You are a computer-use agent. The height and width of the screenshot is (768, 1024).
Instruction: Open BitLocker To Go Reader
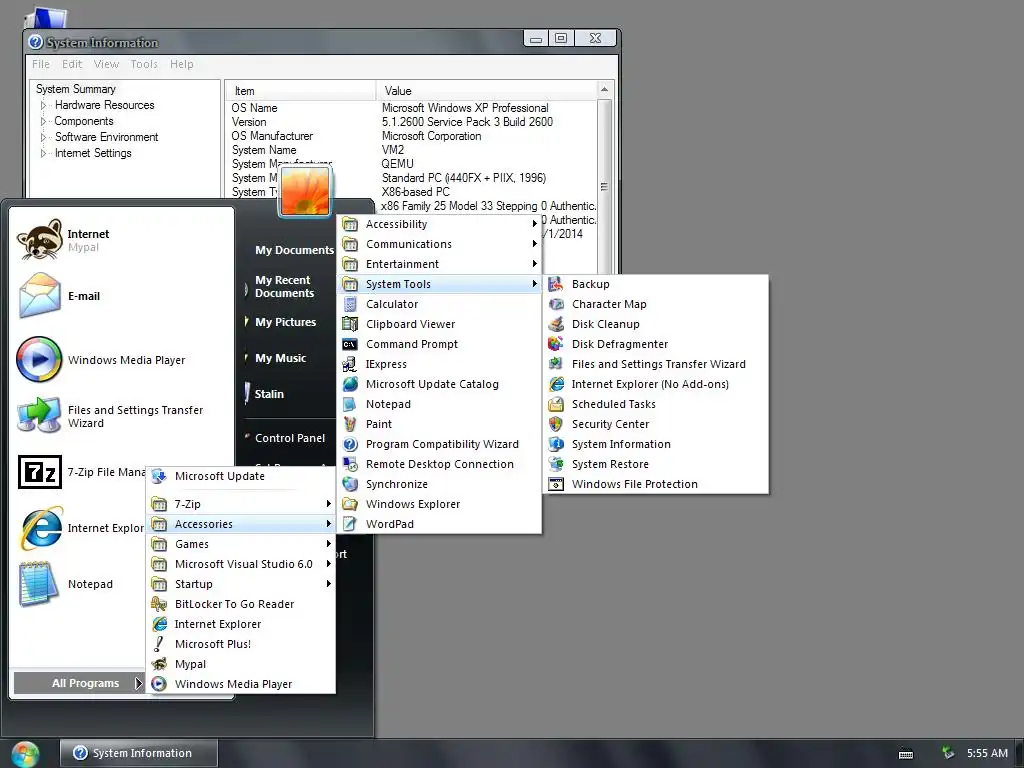click(240, 604)
